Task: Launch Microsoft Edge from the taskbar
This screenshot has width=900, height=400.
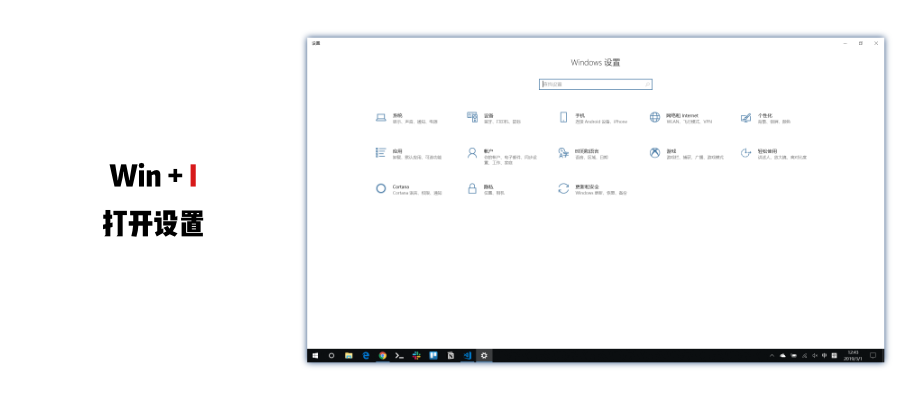Action: coord(366,356)
